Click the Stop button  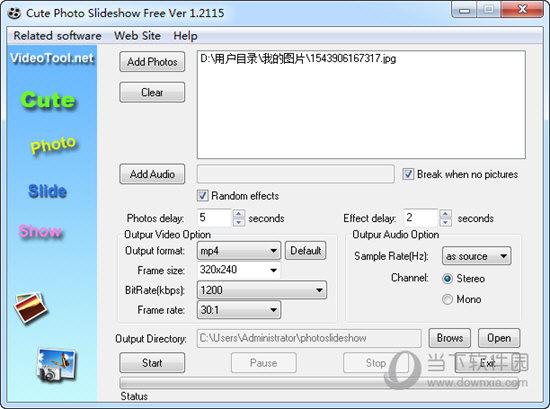376,363
